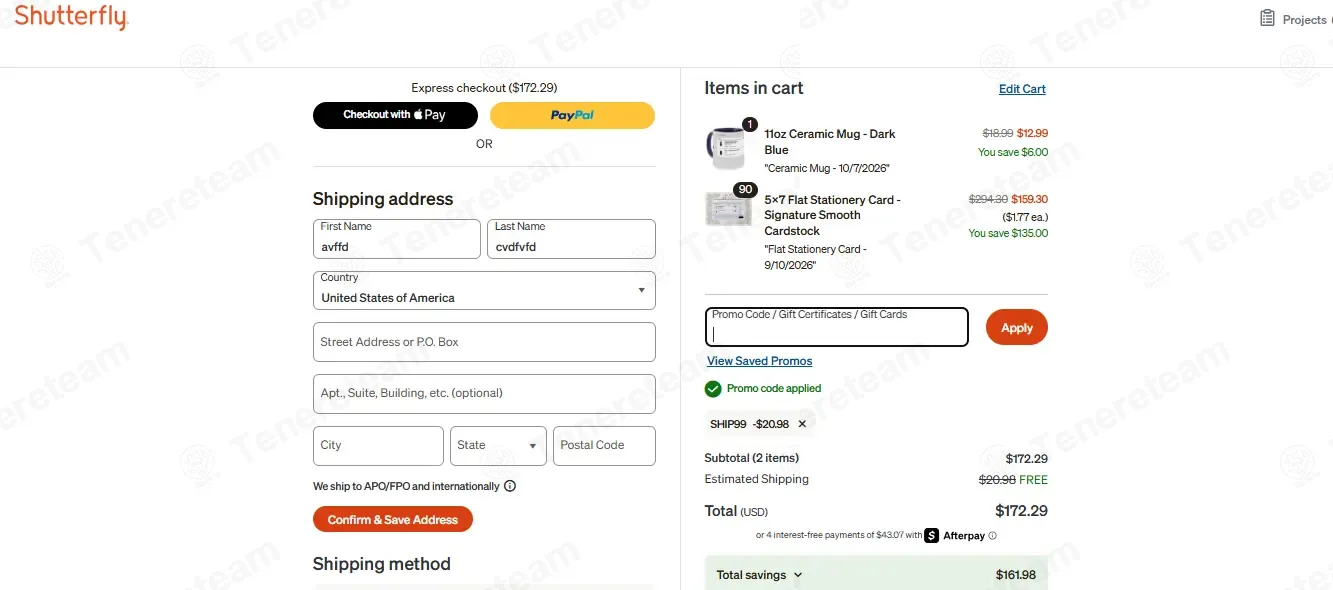The image size is (1333, 590).
Task: Click the APO/FPO shipping info icon
Action: point(510,486)
